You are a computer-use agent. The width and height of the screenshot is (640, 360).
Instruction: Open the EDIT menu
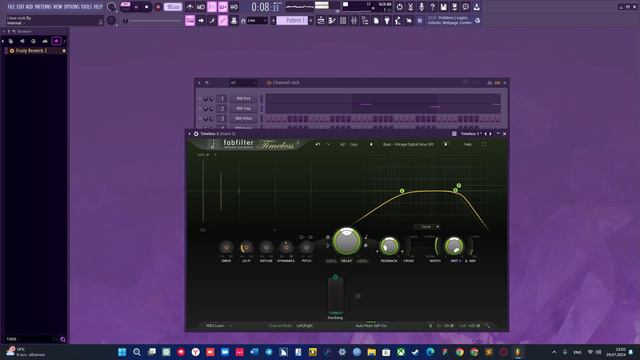coord(20,7)
